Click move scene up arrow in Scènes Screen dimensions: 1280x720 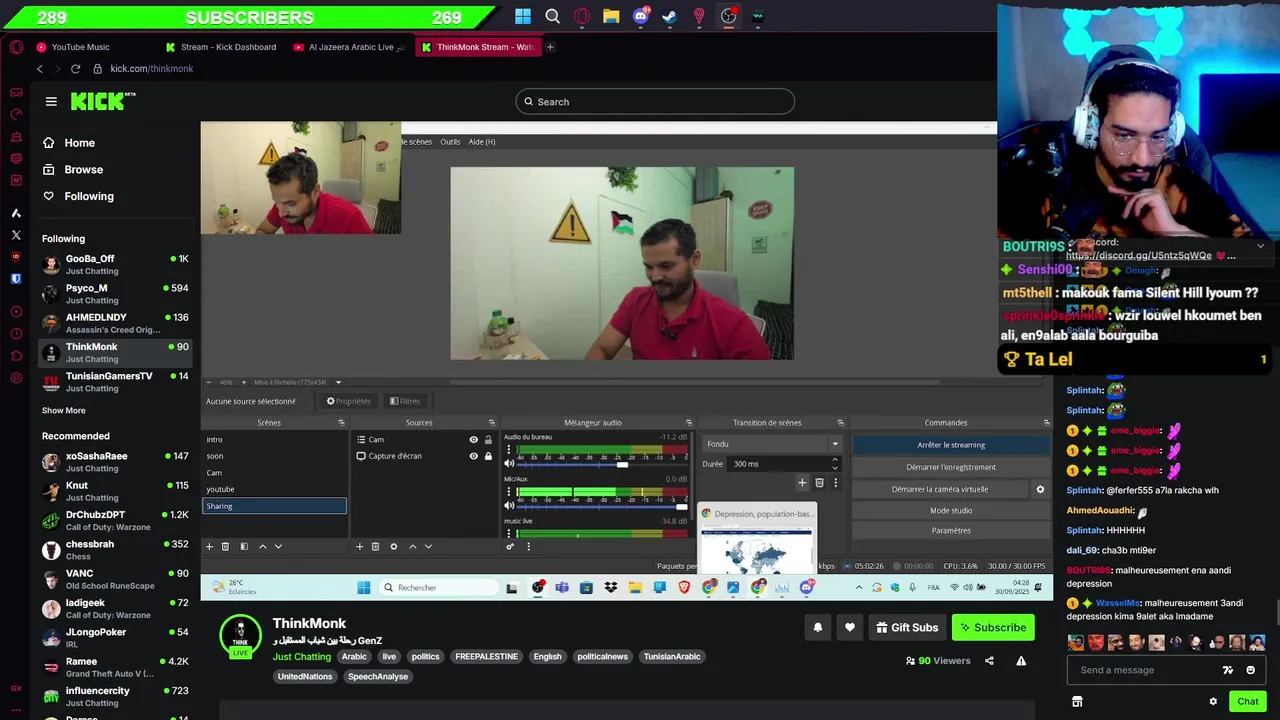pos(262,546)
